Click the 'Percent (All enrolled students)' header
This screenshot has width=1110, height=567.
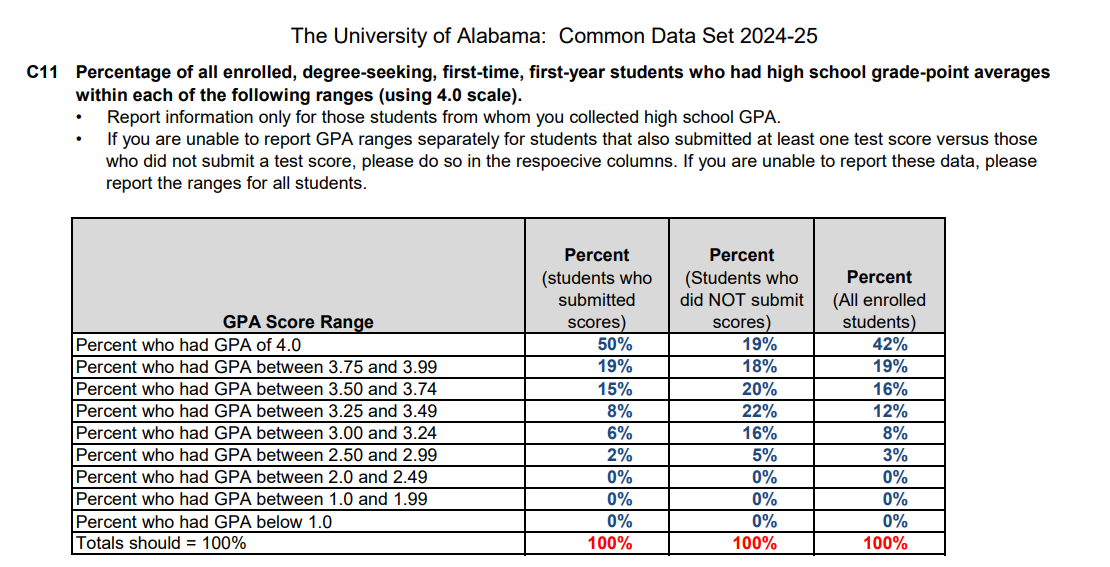pos(879,299)
